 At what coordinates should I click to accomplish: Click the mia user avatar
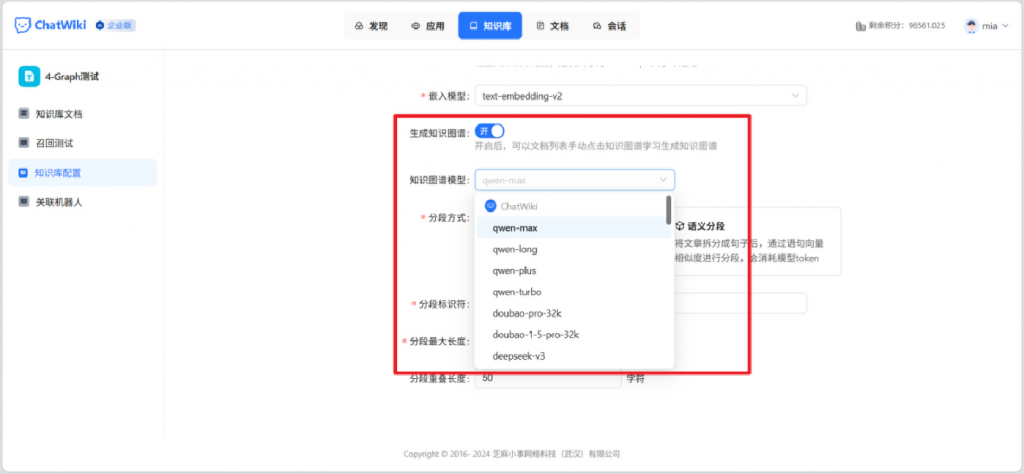972,25
